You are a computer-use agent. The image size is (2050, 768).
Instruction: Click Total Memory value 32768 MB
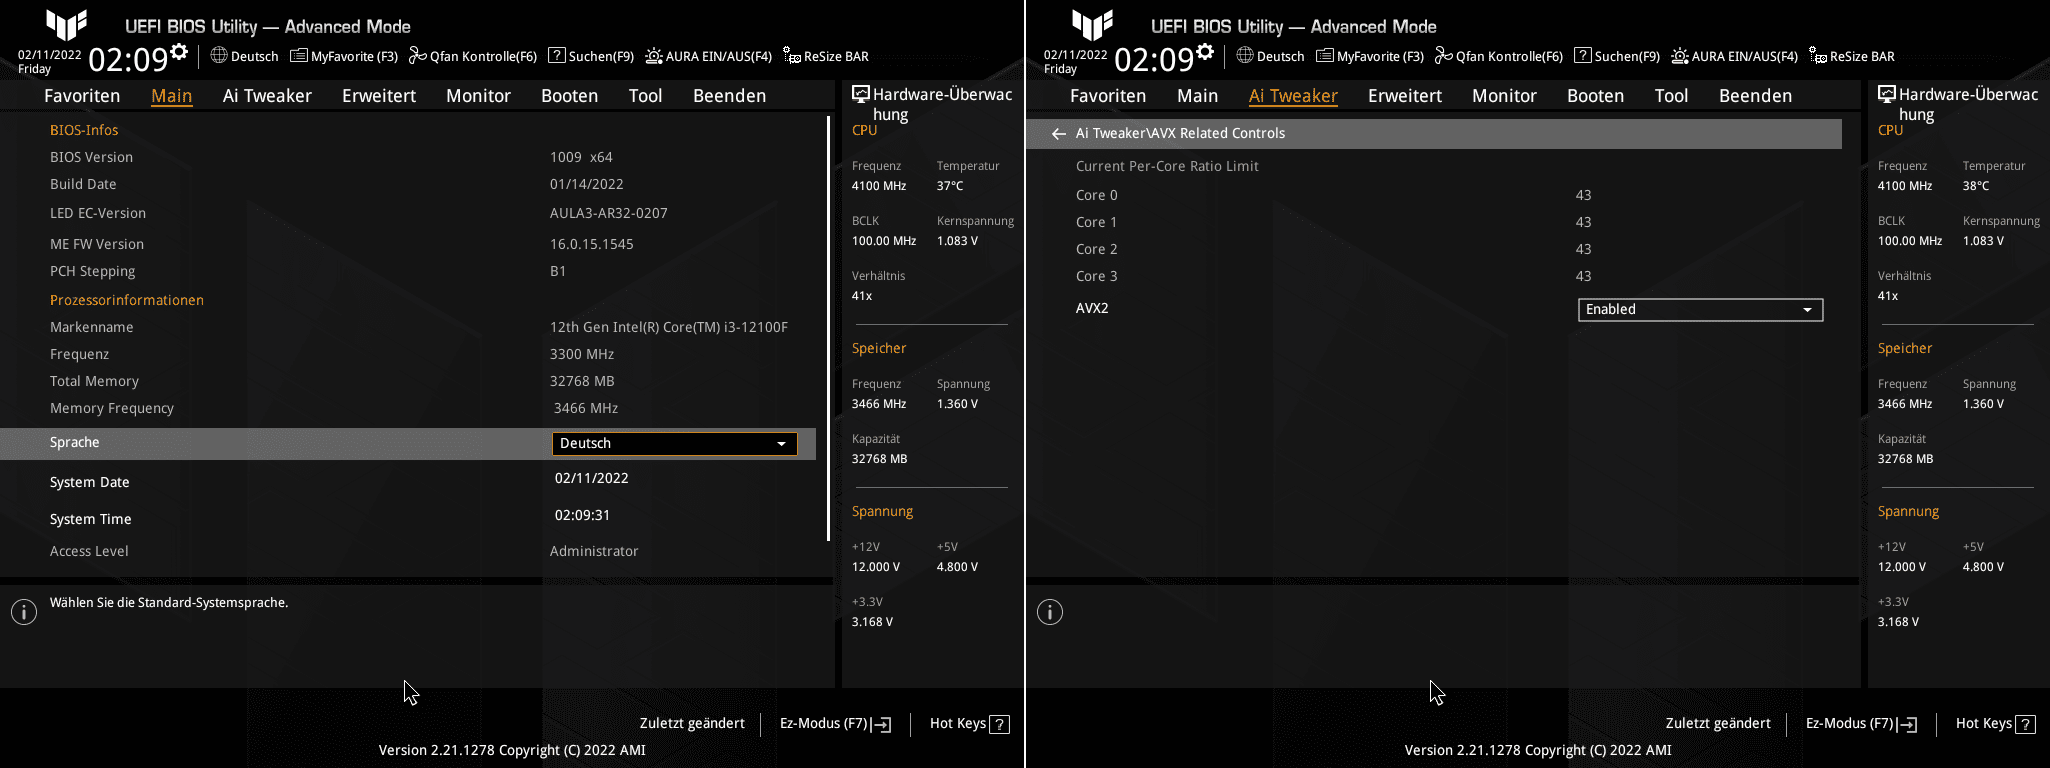click(x=582, y=382)
